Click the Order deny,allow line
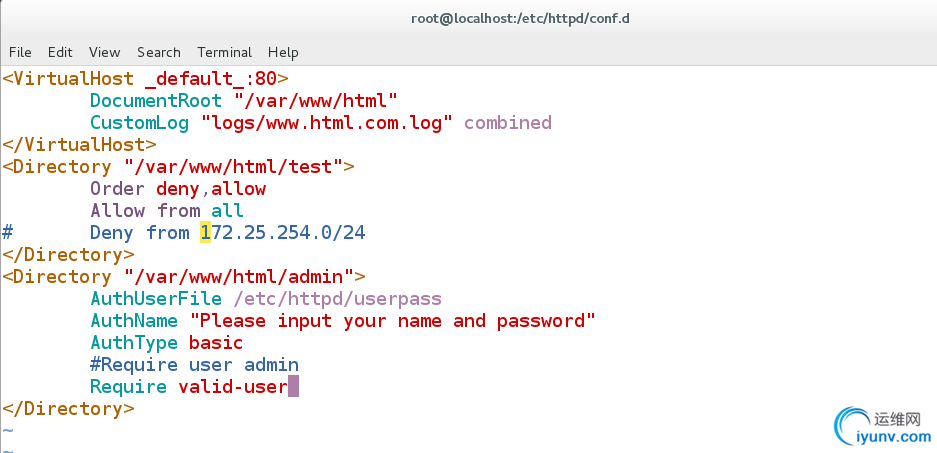This screenshot has width=937, height=453. coord(177,189)
